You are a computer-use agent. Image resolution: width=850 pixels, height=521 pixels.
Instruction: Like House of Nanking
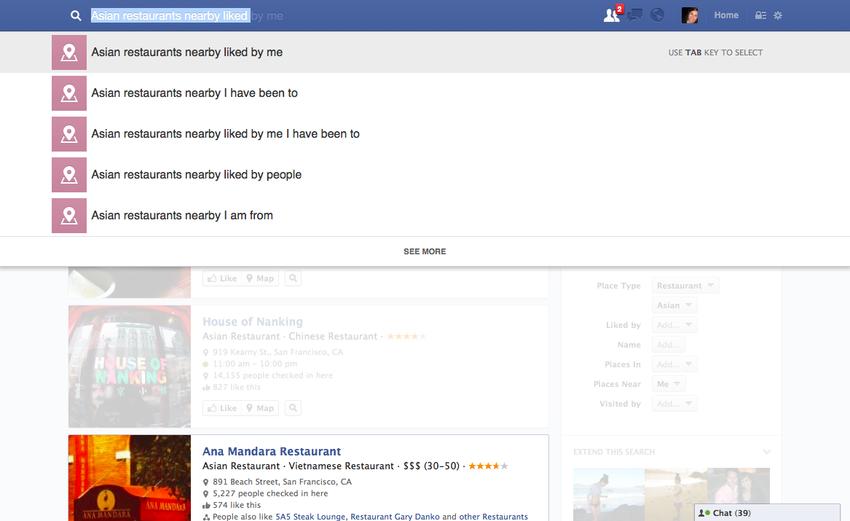coord(222,408)
